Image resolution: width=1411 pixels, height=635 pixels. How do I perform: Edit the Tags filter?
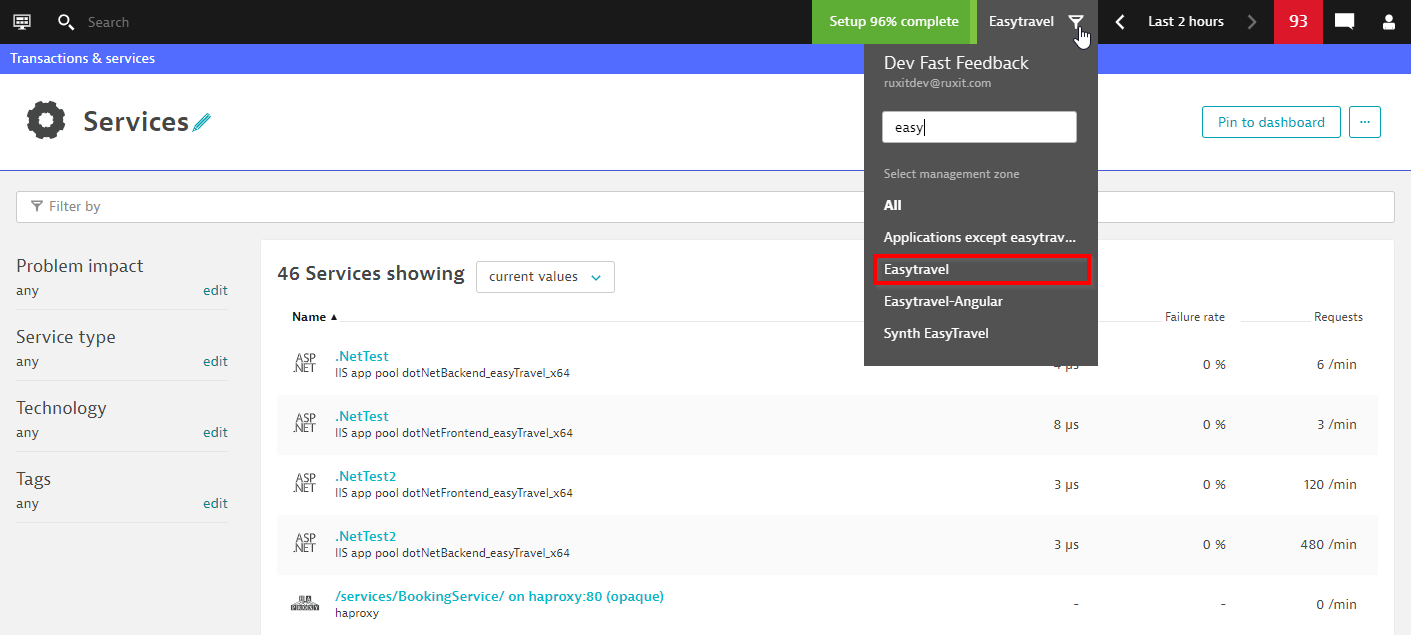point(215,504)
